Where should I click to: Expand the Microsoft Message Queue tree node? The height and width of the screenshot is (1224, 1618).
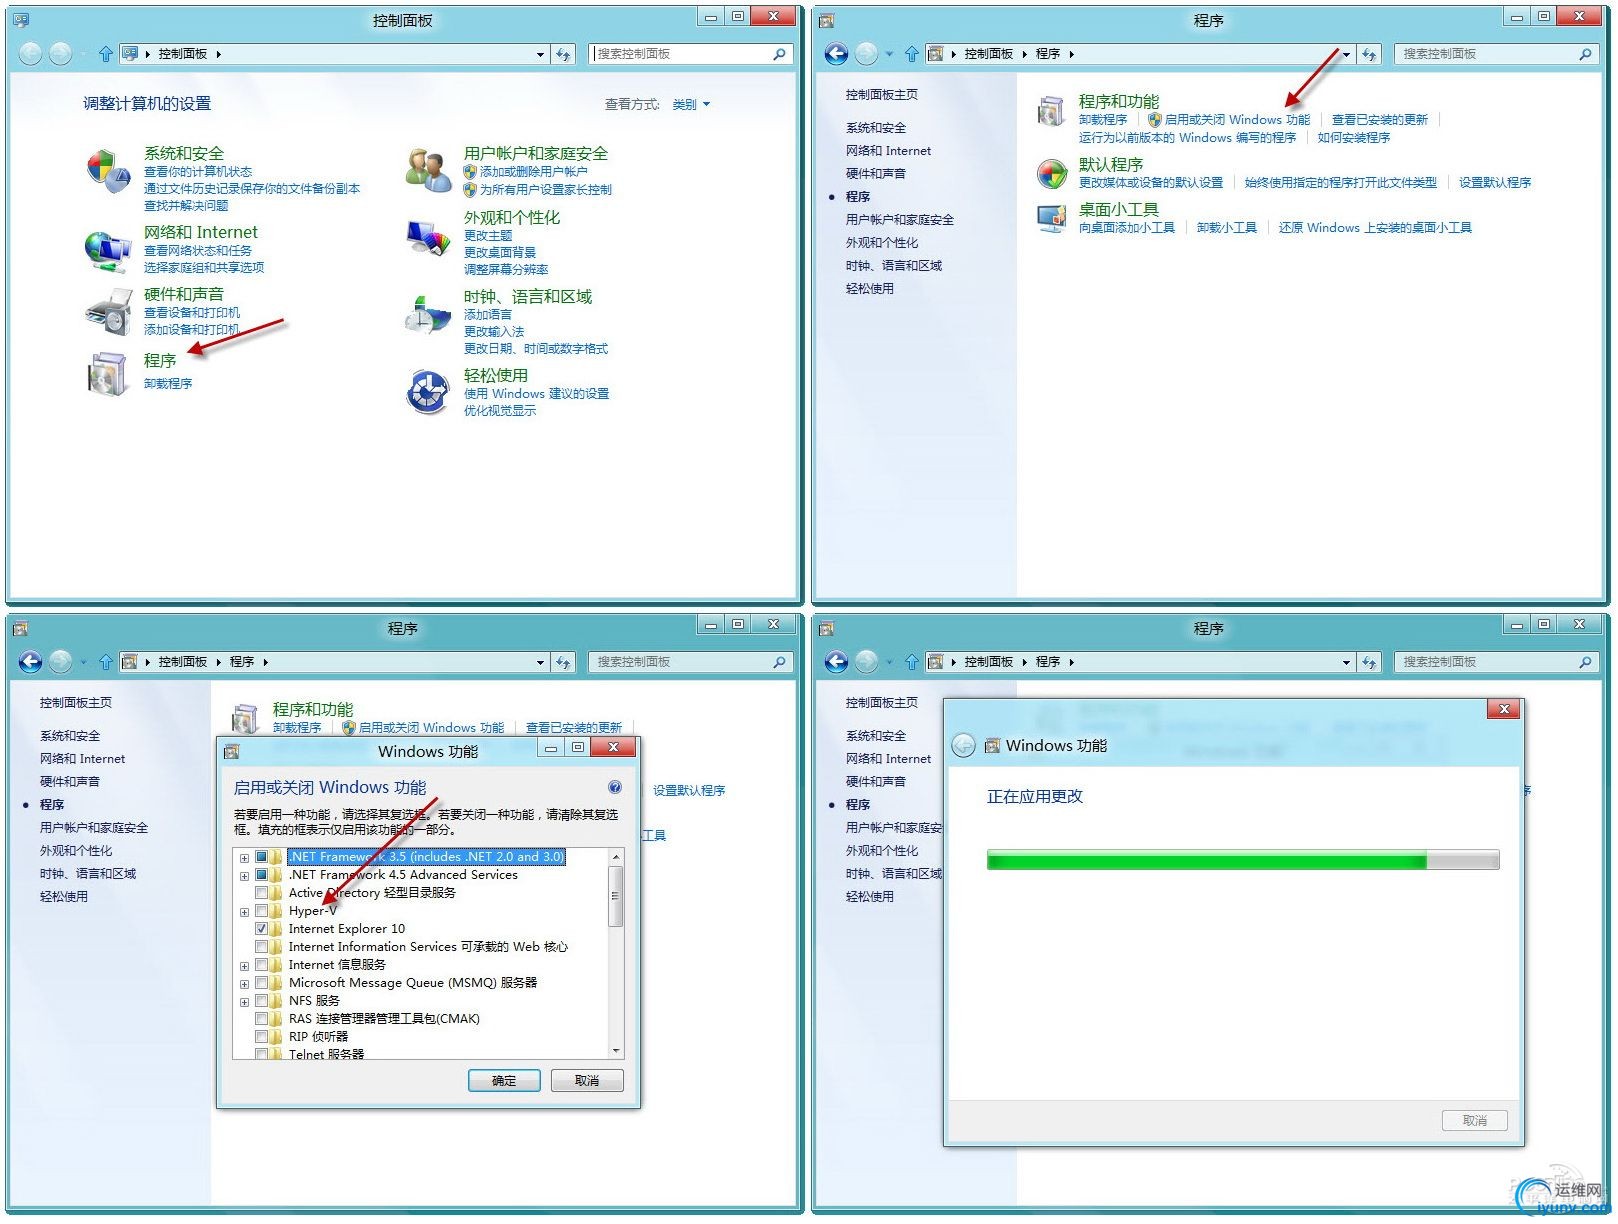click(244, 984)
